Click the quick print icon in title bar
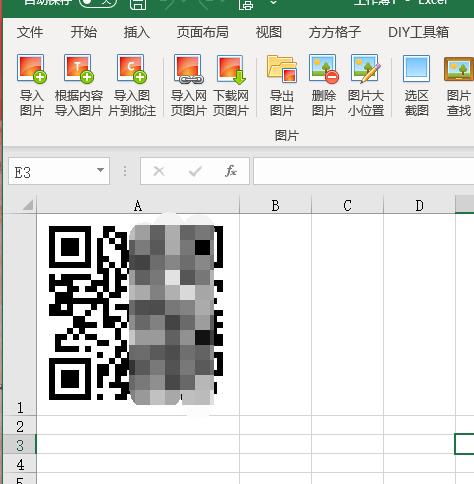This screenshot has height=484, width=474. [246, 4]
